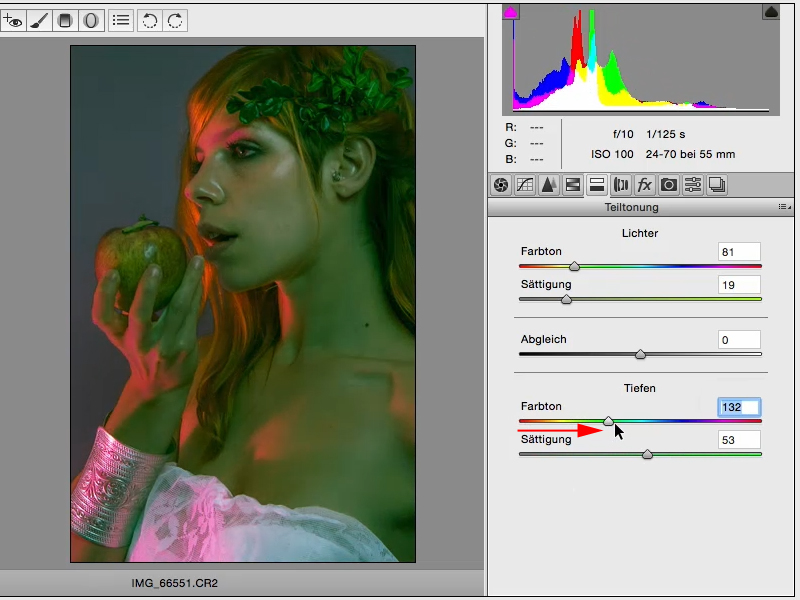This screenshot has width=800, height=600.
Task: Click the Abgleich label
Action: click(x=543, y=339)
